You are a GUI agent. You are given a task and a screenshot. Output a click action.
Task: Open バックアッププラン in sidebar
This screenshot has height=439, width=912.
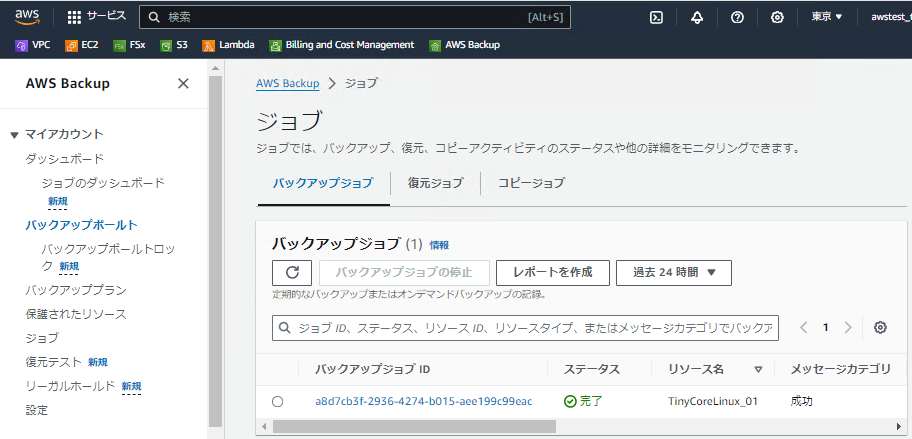tap(76, 290)
